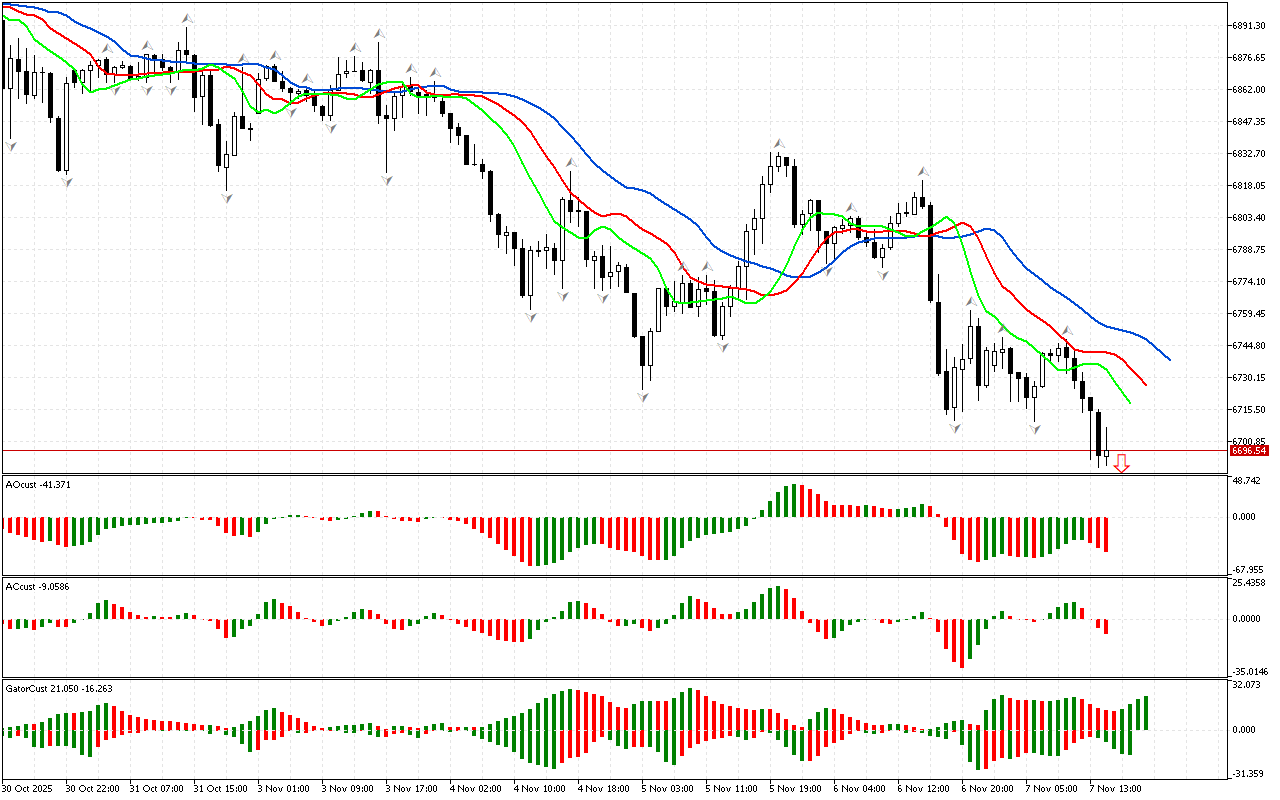Viewport: 1280px width, 800px height.
Task: Click the 7 Nov 13:00 label on time axis
Action: tap(1113, 788)
